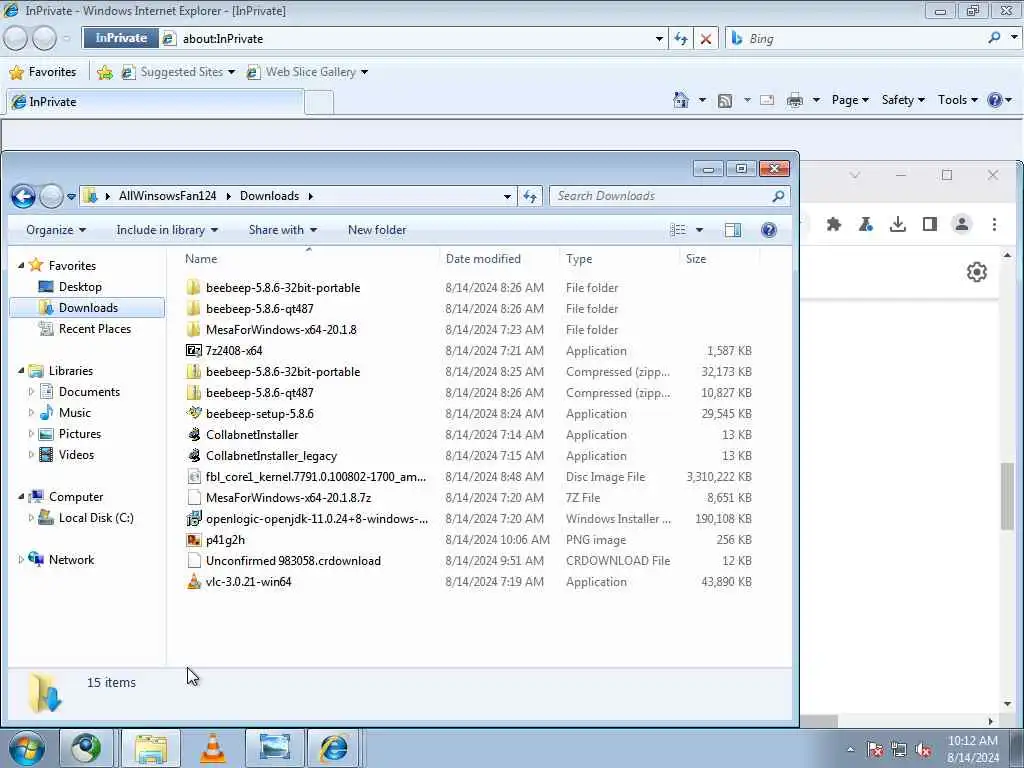1024x768 pixels.
Task: Click the Windows Start orb
Action: 27,748
